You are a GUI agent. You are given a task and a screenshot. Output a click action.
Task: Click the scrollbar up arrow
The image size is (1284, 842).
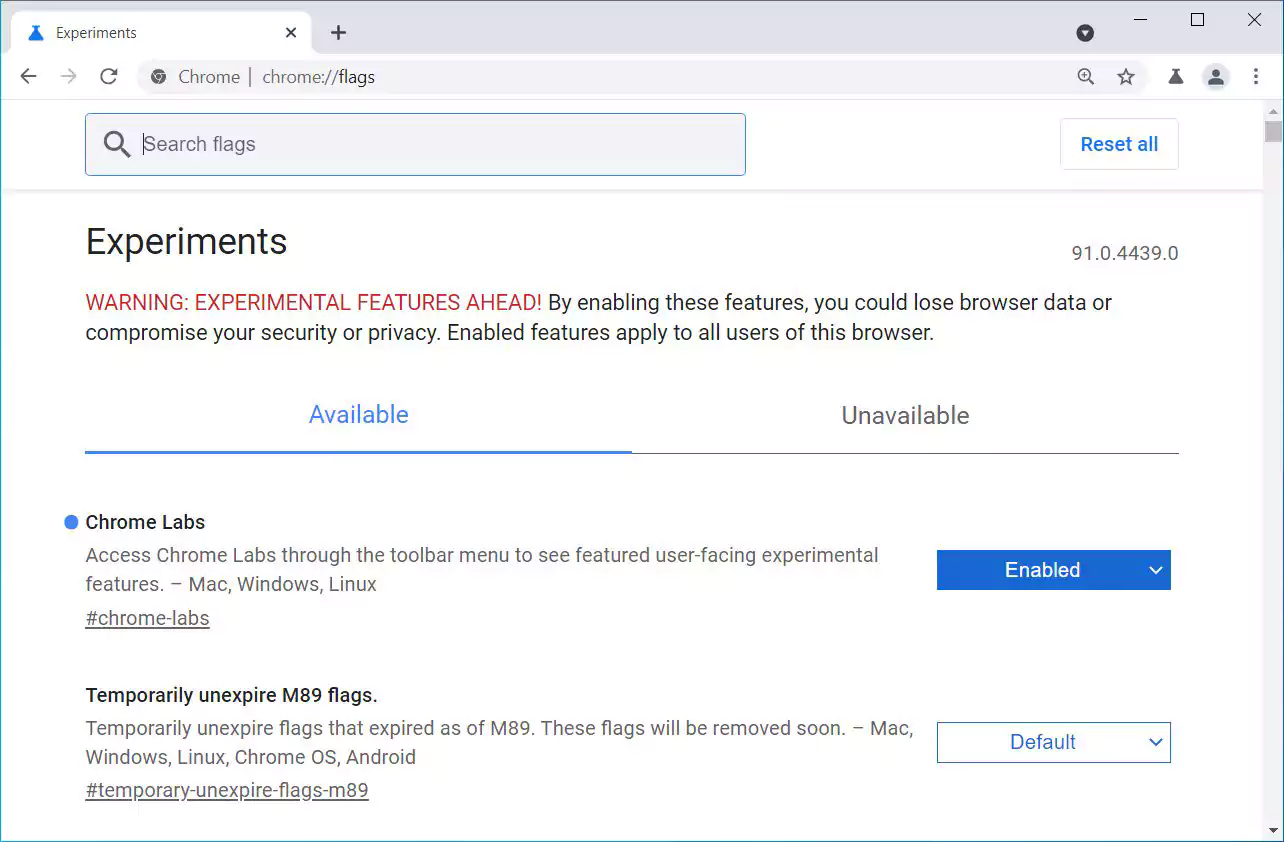point(1273,110)
